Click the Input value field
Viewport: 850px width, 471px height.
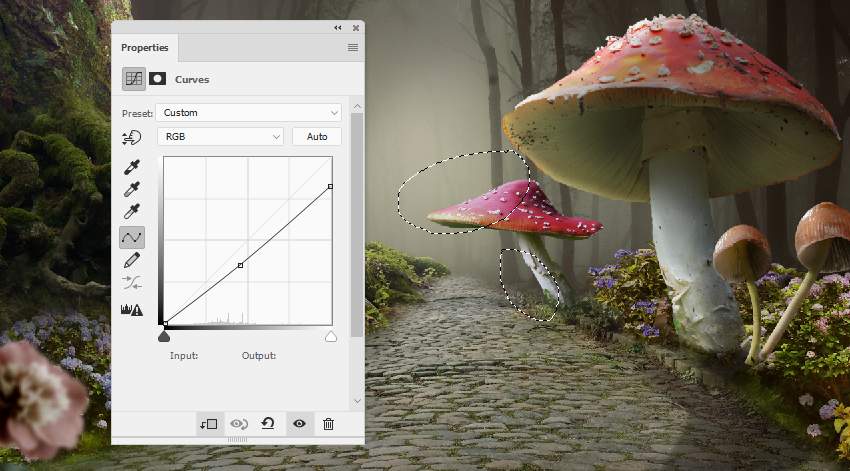coord(184,356)
